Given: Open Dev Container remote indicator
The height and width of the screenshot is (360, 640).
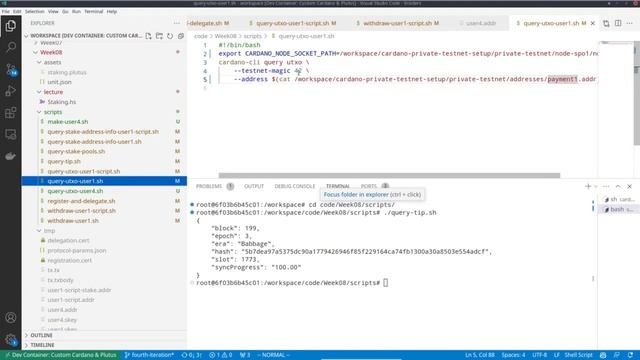Looking at the screenshot, I should click(60, 355).
